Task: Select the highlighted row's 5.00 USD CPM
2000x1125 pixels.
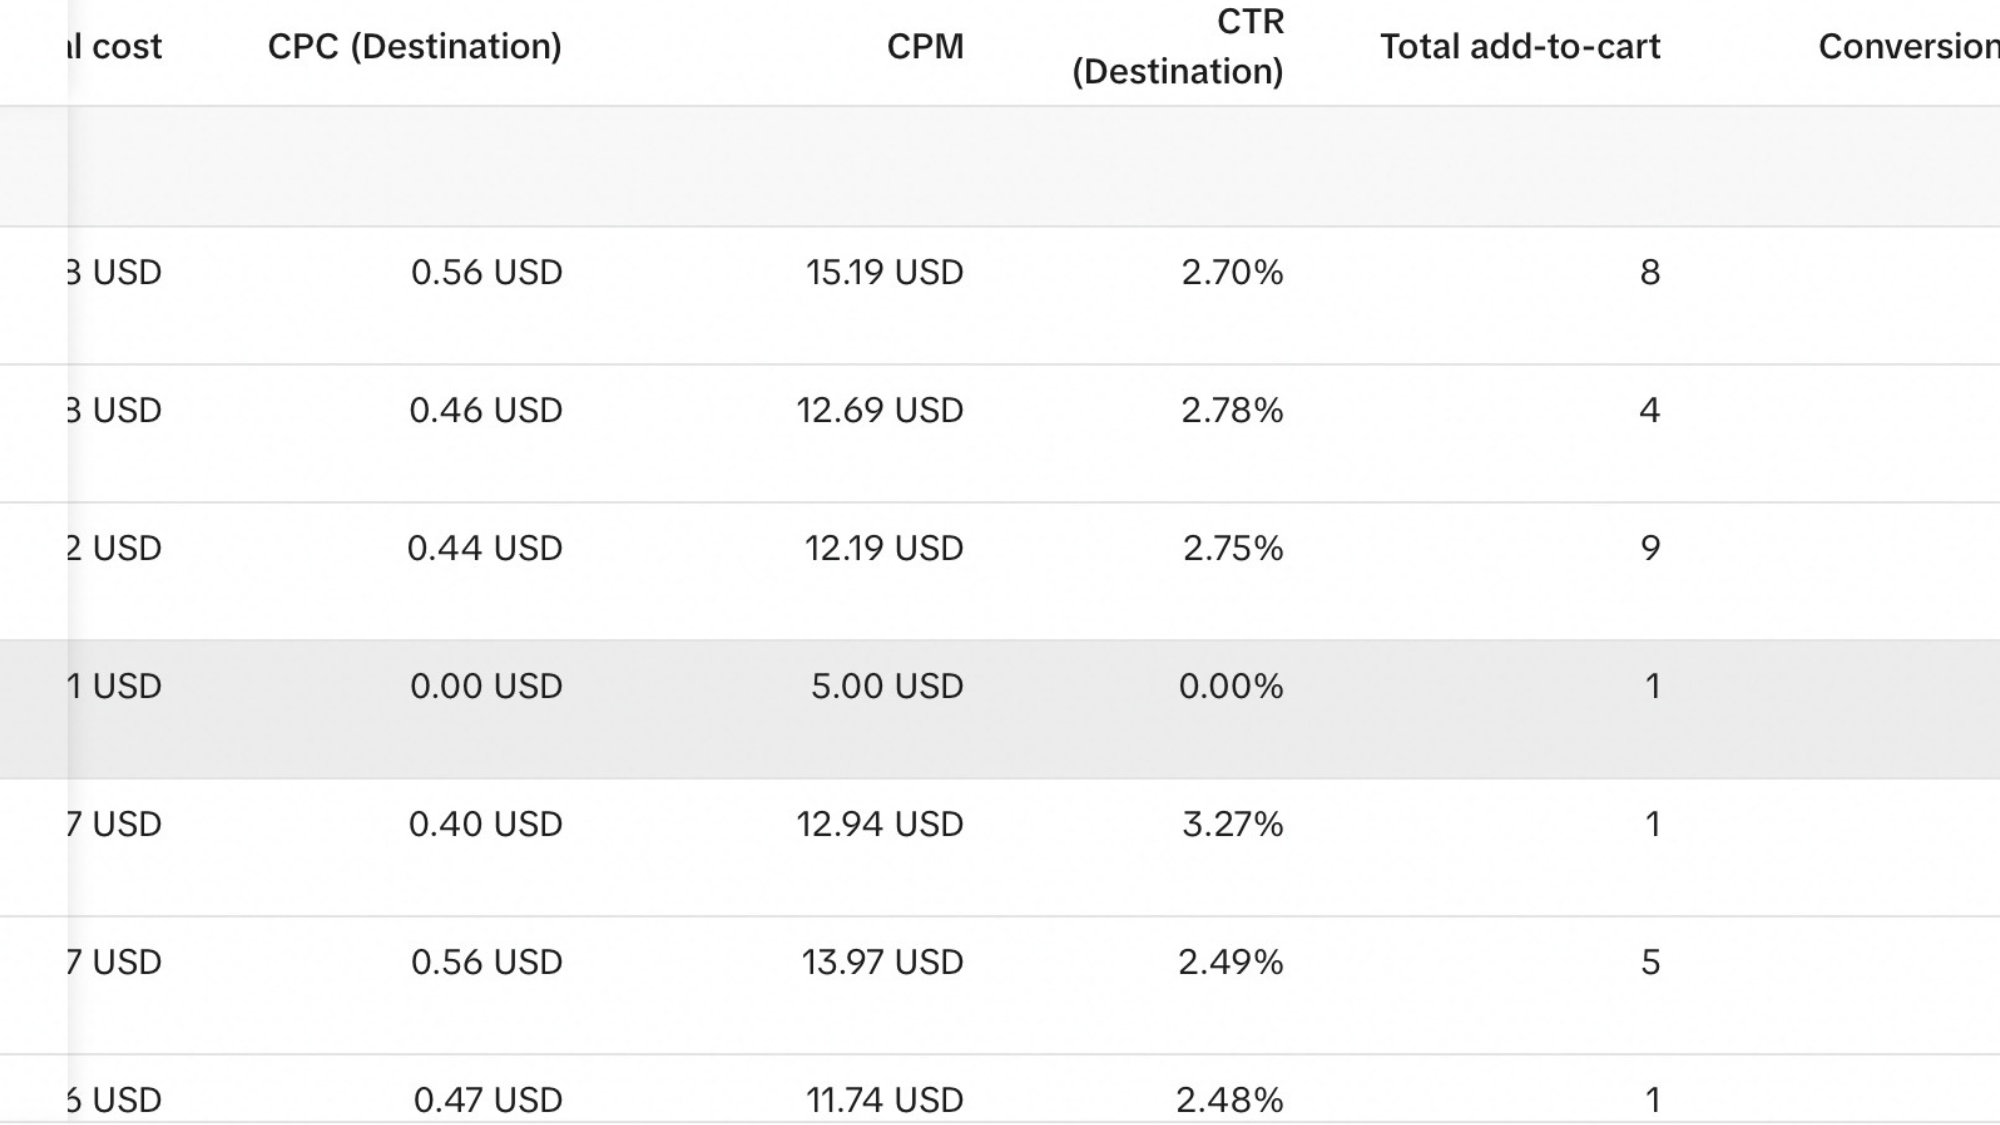Action: pyautogui.click(x=886, y=686)
